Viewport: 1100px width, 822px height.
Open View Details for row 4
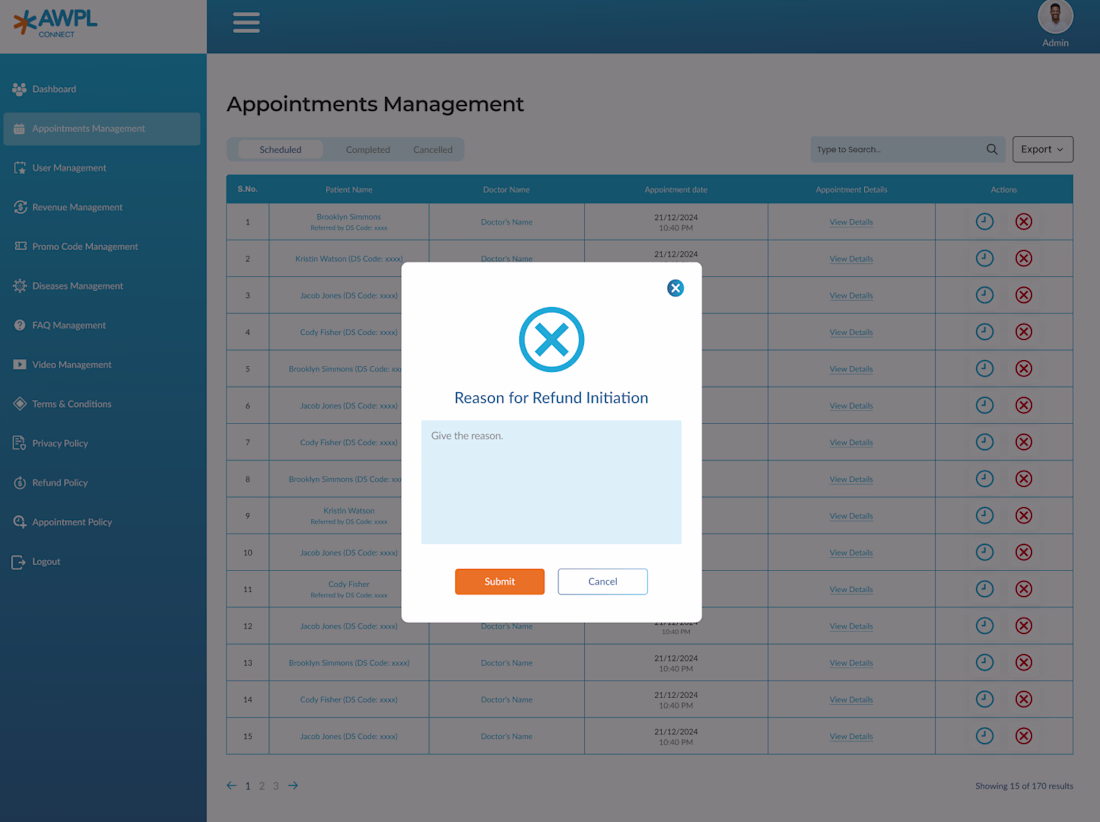[x=851, y=332]
